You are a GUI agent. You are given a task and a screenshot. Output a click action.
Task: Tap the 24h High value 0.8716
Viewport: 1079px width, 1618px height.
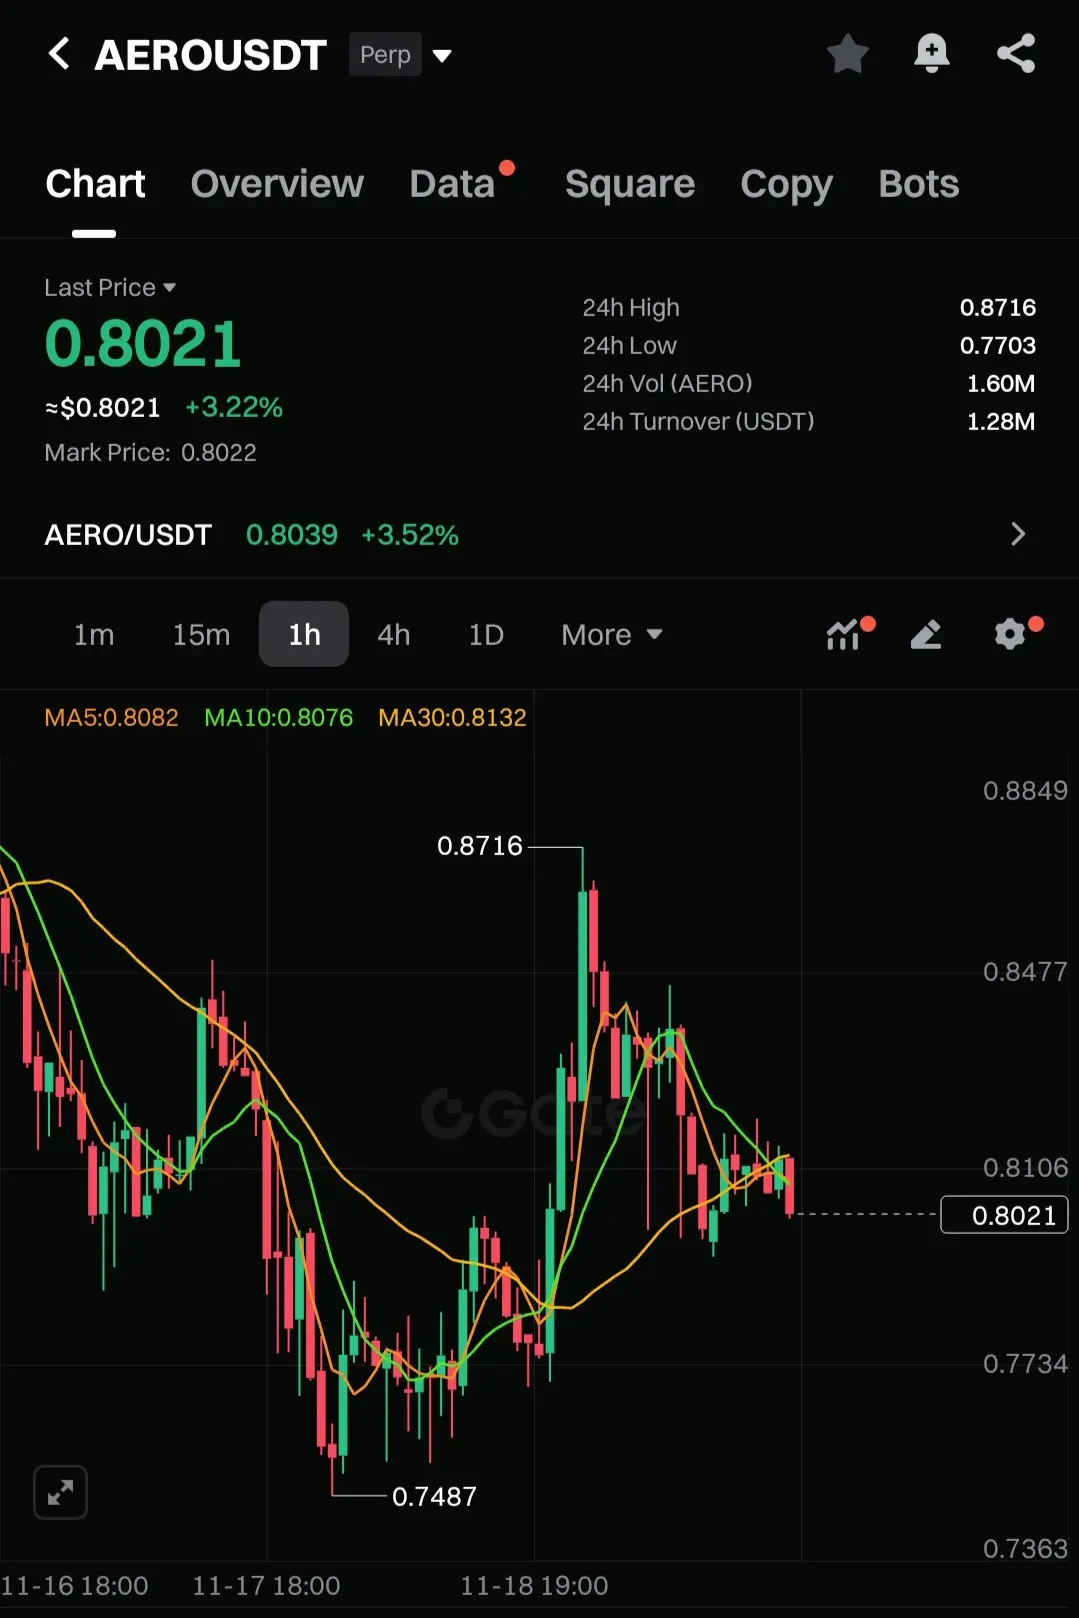[x=997, y=308]
